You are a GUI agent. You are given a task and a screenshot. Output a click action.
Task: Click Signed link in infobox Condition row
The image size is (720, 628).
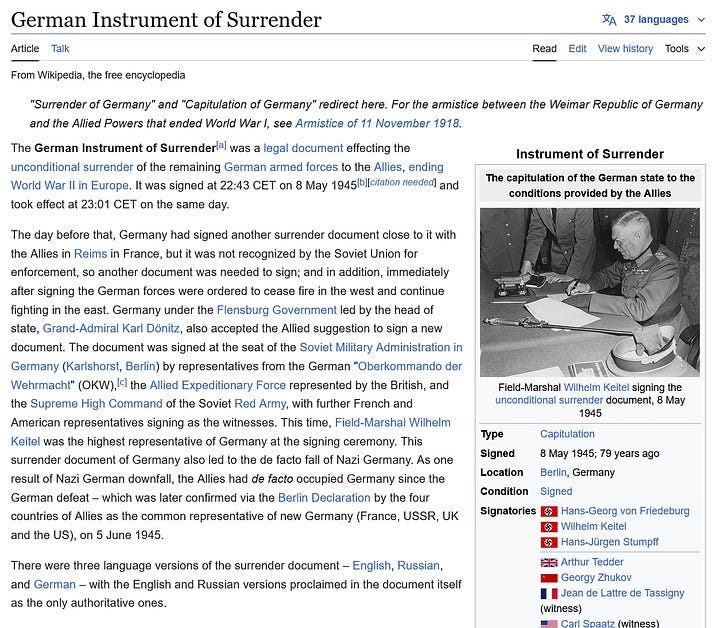click(x=556, y=492)
